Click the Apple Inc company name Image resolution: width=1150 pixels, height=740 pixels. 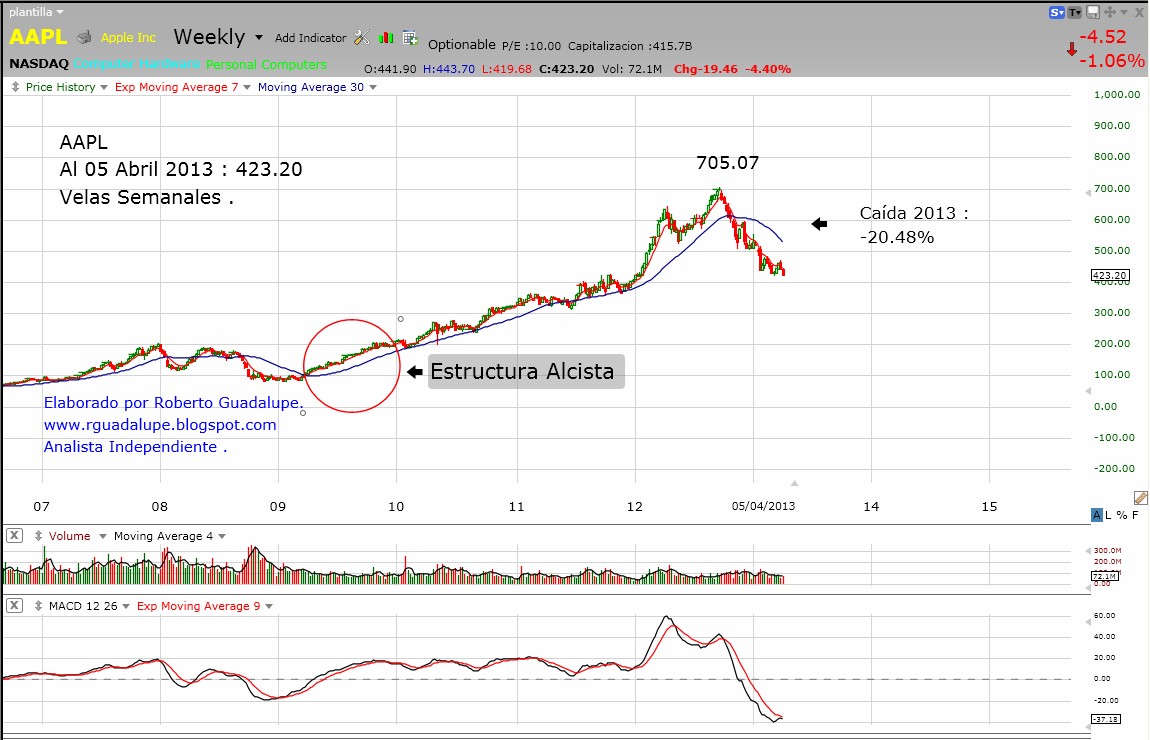(128, 37)
